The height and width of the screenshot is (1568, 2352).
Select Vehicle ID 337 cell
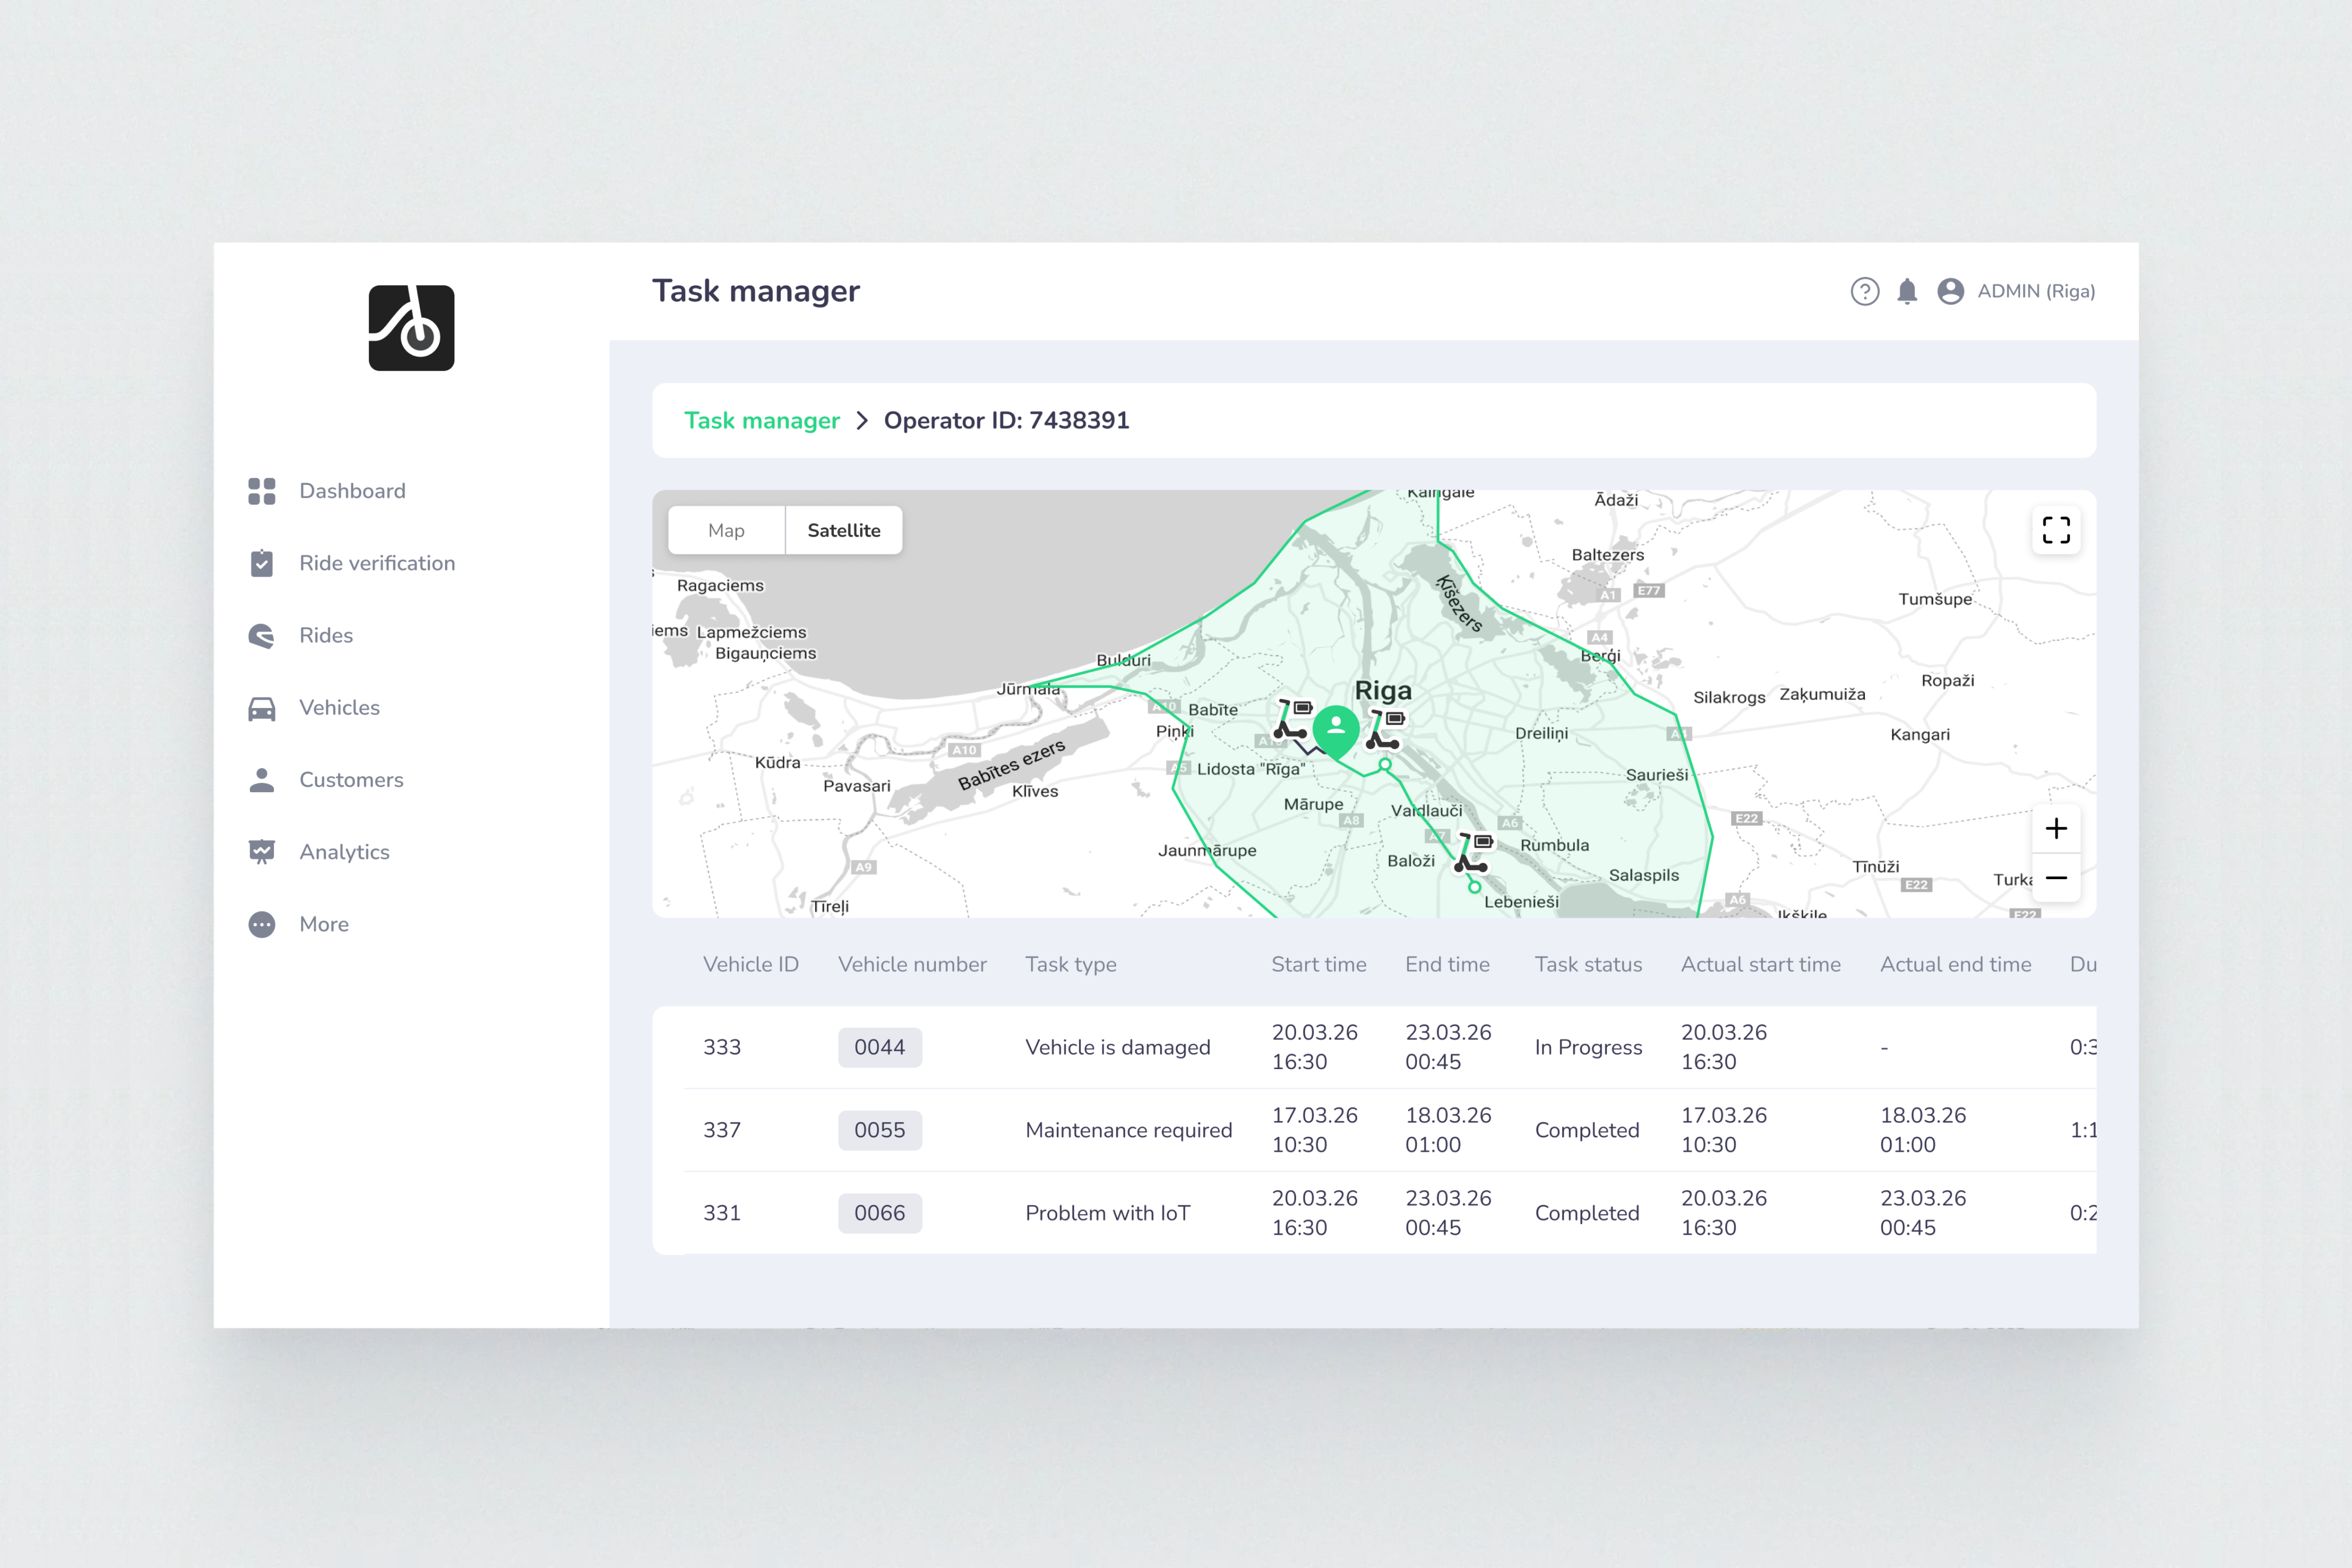[722, 1130]
